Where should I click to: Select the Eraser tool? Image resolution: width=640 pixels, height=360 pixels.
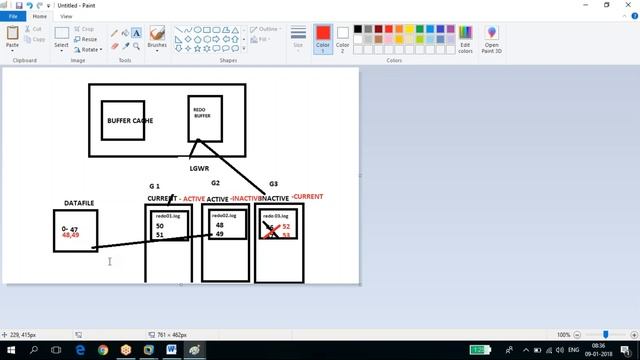pyautogui.click(x=114, y=46)
